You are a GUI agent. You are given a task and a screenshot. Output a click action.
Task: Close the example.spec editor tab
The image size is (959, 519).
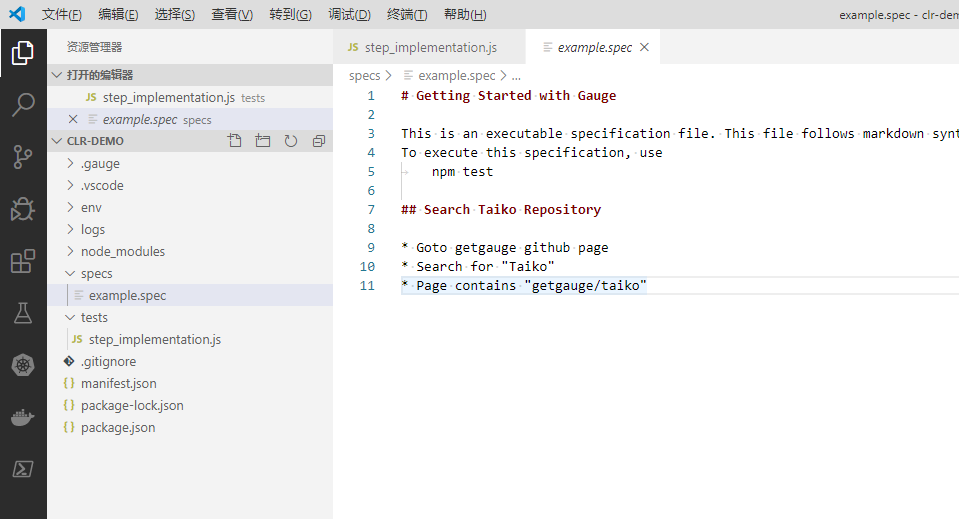click(644, 47)
